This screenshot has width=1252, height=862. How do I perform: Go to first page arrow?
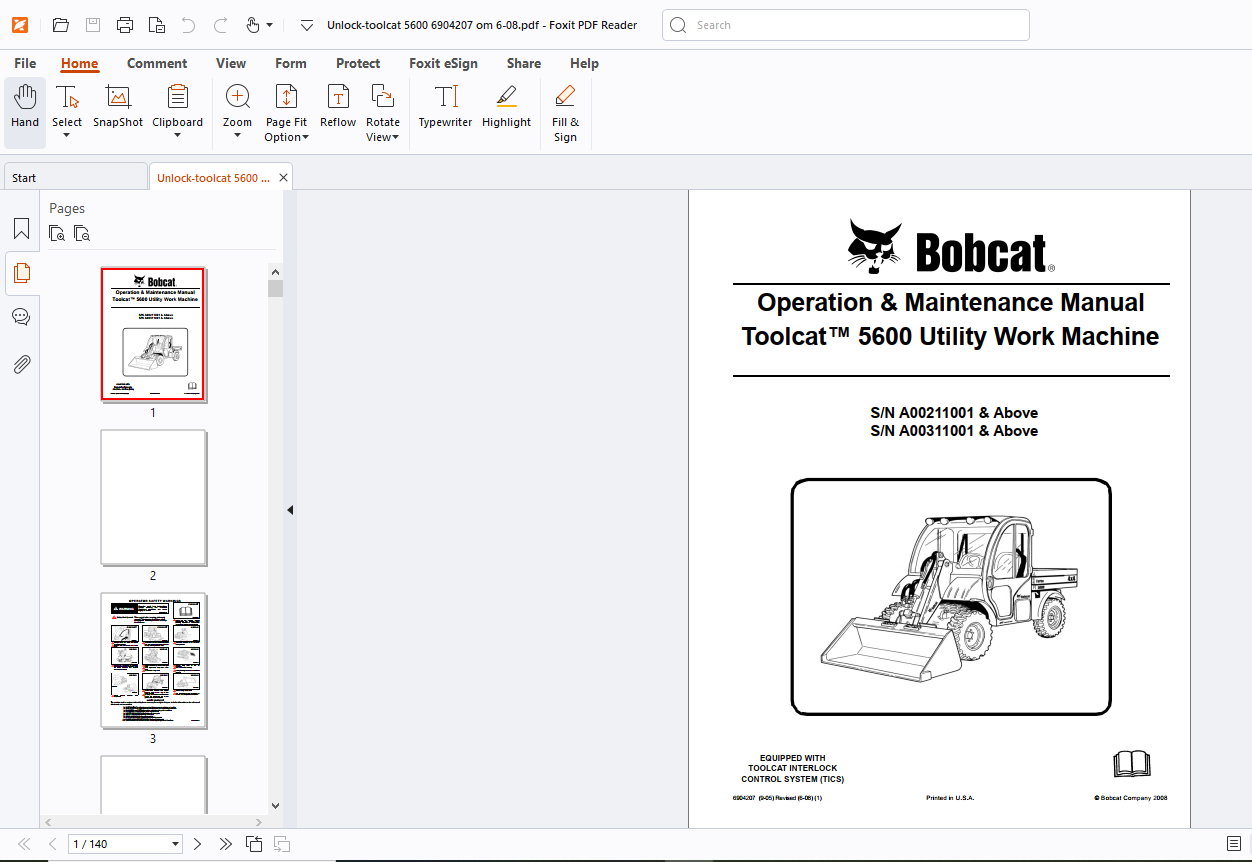click(24, 844)
